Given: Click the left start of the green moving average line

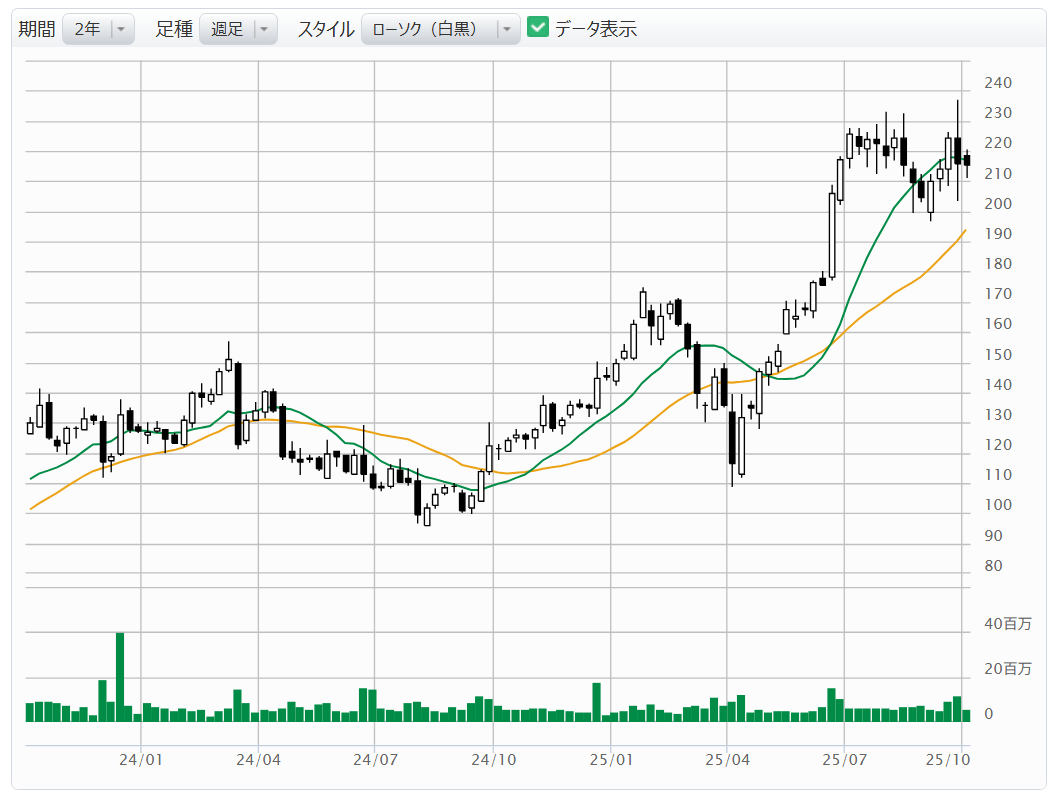Looking at the screenshot, I should pyautogui.click(x=31, y=478).
